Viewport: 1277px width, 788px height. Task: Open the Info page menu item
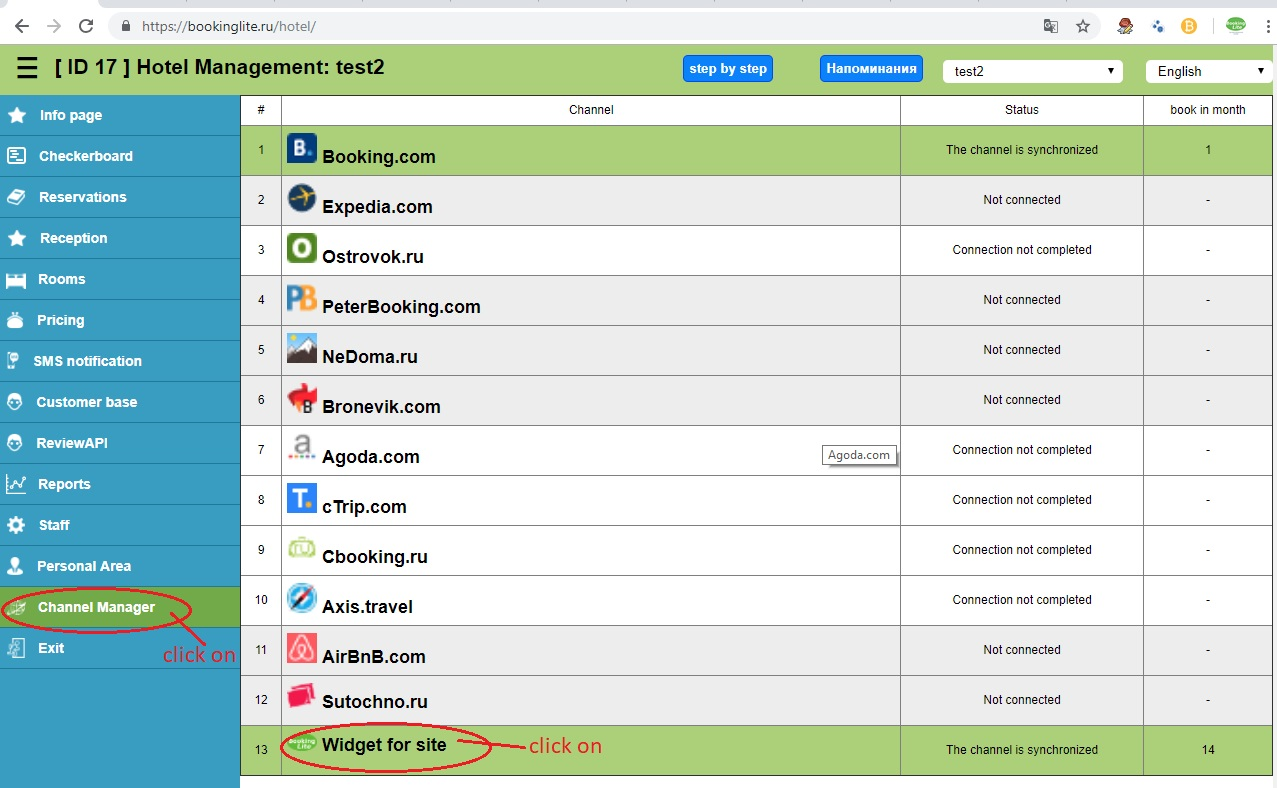tap(120, 115)
